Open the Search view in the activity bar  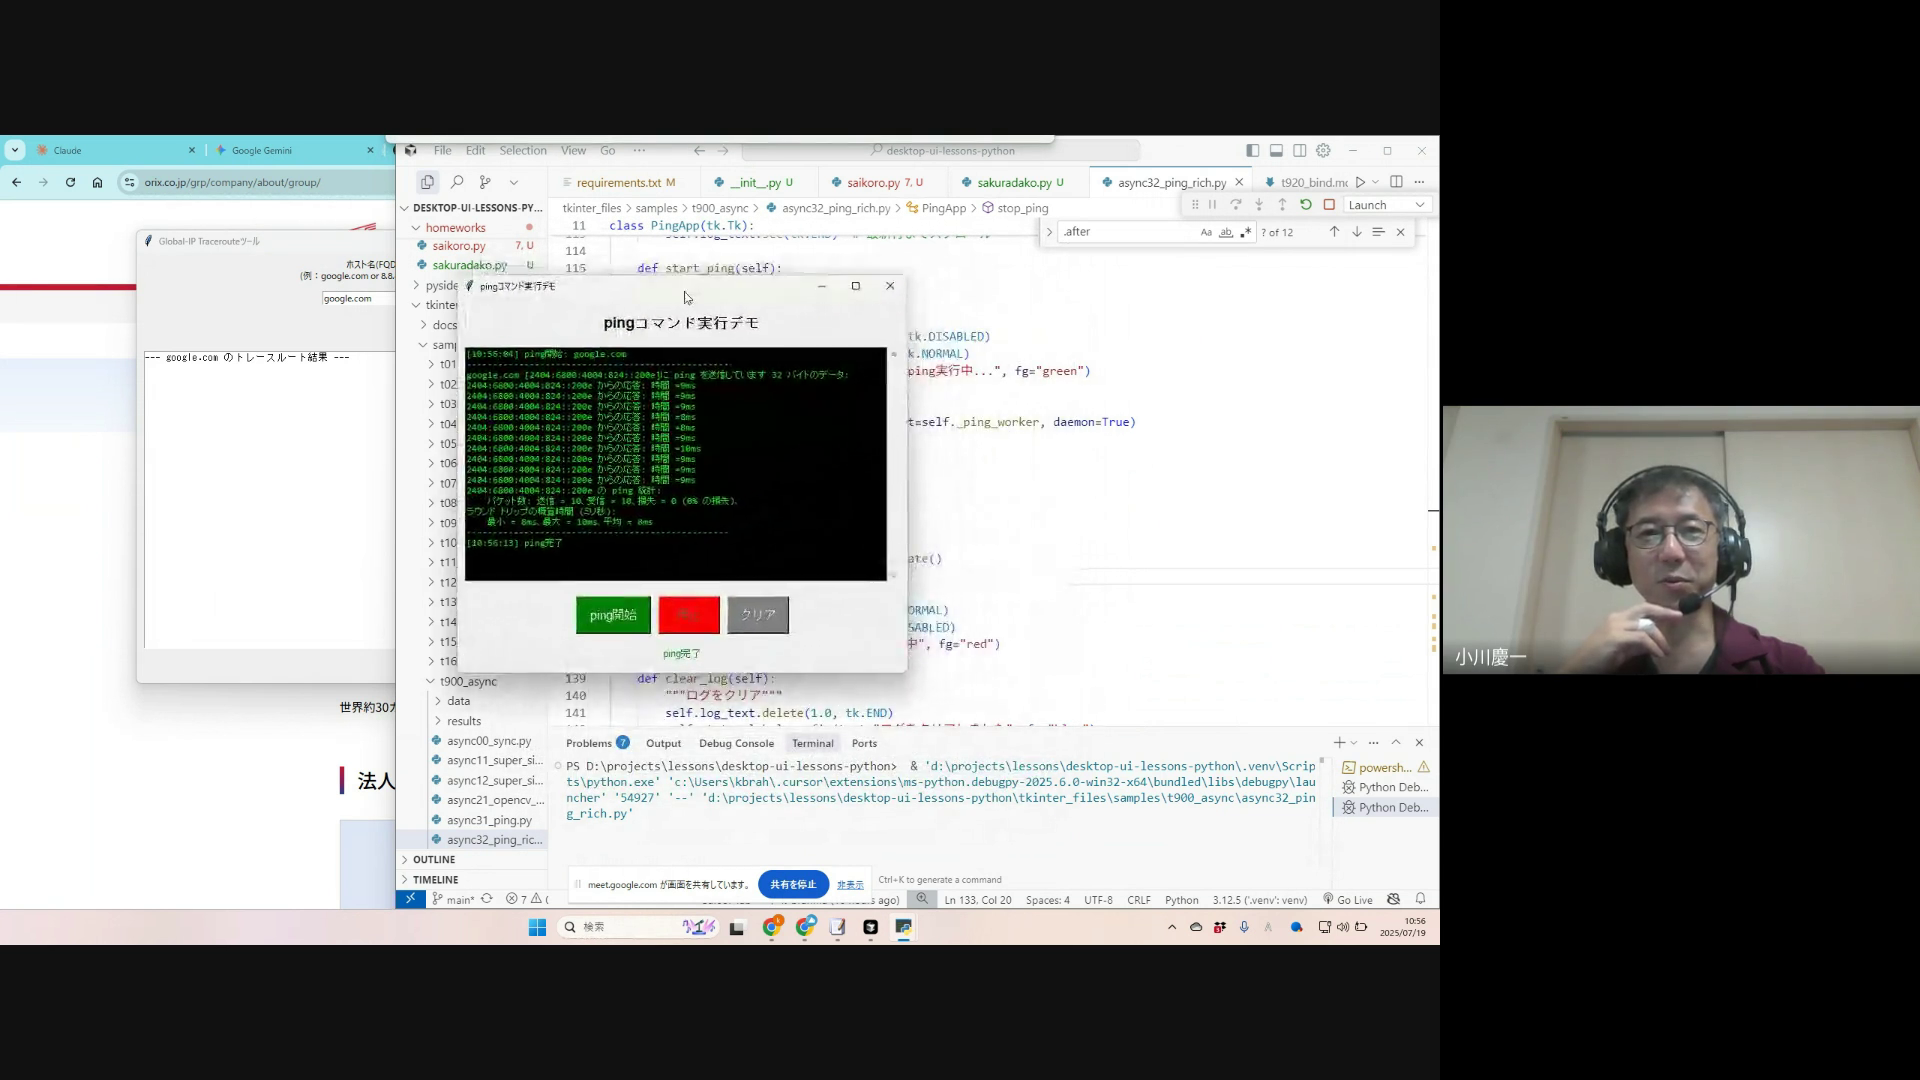[457, 182]
